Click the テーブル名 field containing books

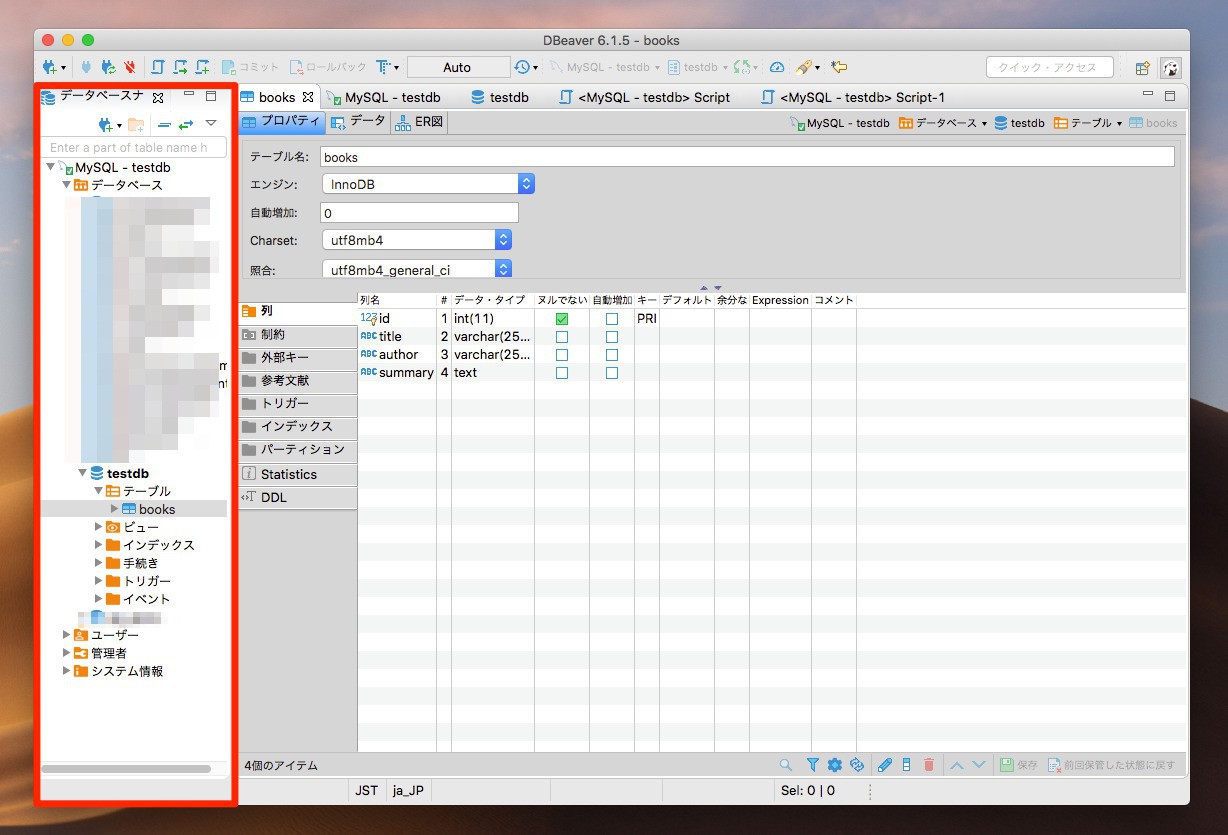coord(747,157)
